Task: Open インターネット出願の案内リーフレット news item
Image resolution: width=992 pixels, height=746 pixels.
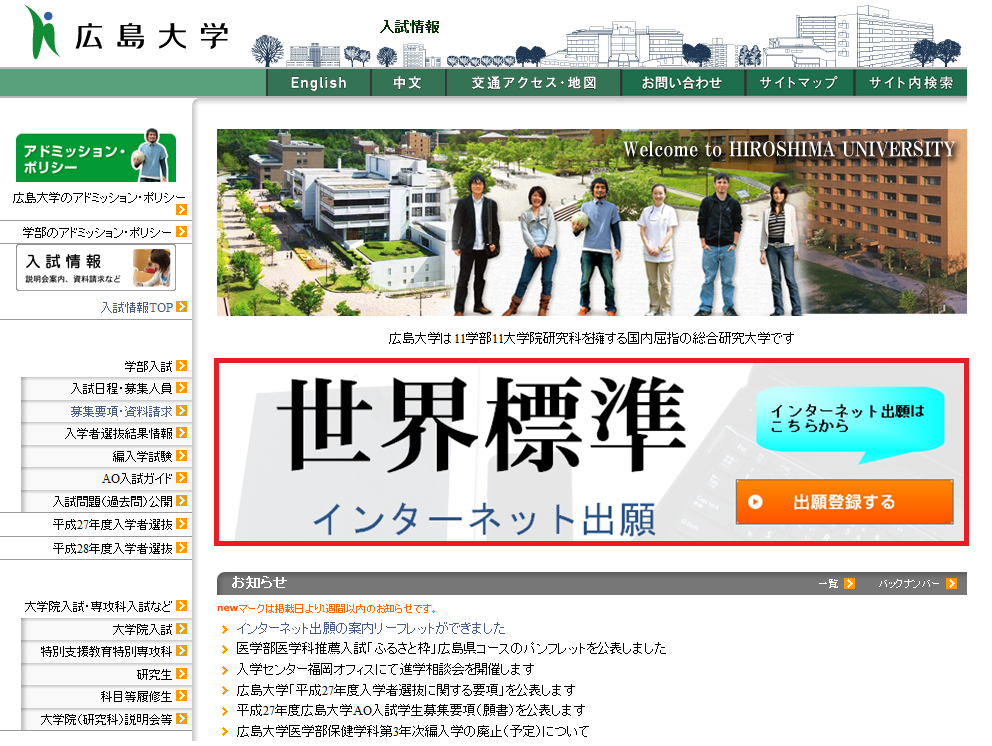Action: coord(371,628)
